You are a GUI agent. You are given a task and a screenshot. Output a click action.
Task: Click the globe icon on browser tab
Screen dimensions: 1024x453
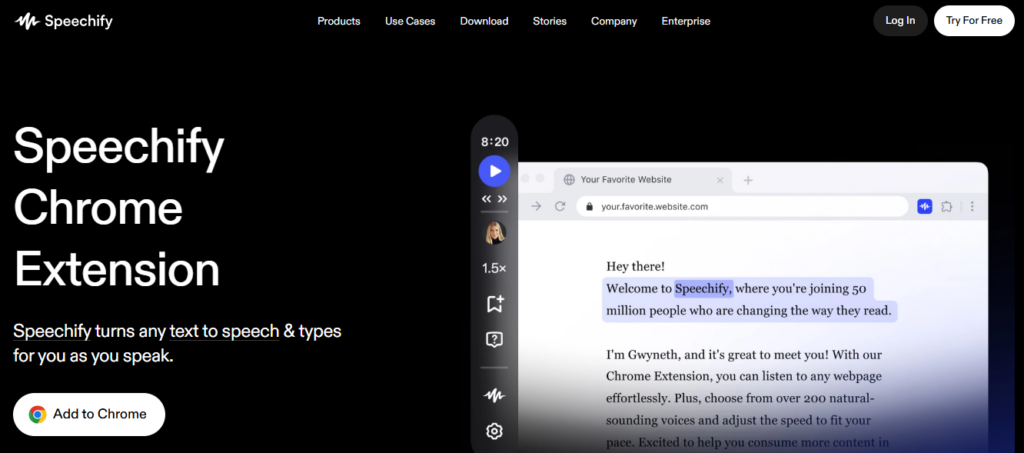569,180
